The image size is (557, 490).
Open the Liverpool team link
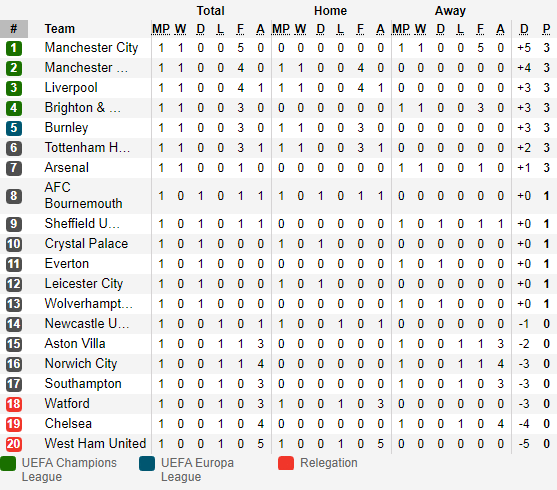pyautogui.click(x=71, y=88)
